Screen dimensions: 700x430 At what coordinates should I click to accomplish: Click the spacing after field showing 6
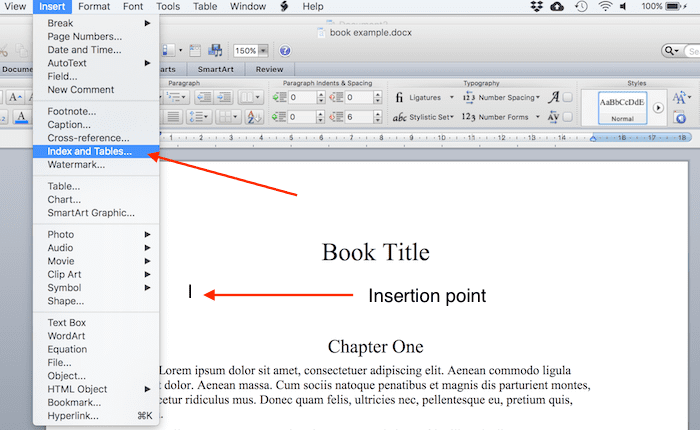[359, 117]
